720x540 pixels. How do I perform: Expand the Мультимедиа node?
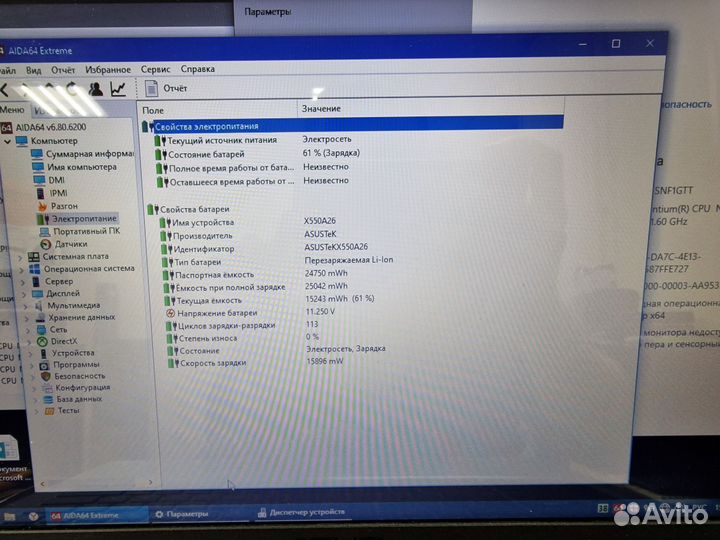coord(26,306)
